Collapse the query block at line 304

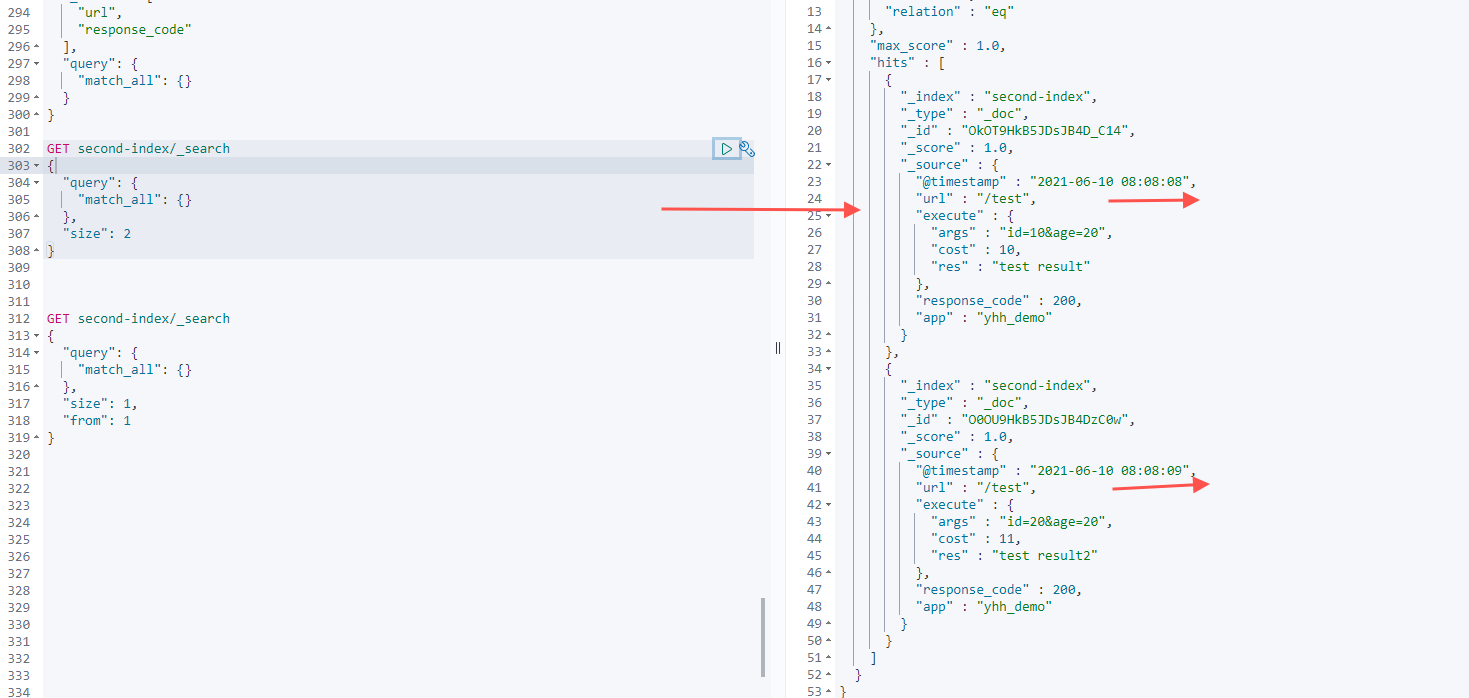pos(37,183)
